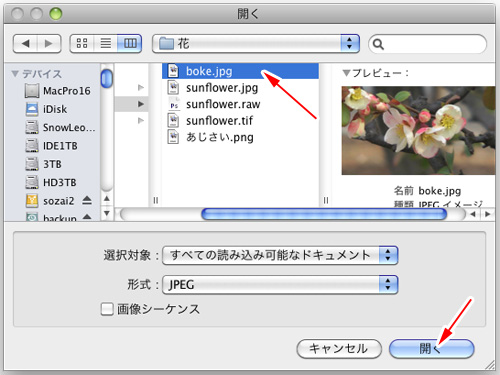This screenshot has width=500, height=375.
Task: Click the あじさい.png file icon
Action: pos(173,137)
